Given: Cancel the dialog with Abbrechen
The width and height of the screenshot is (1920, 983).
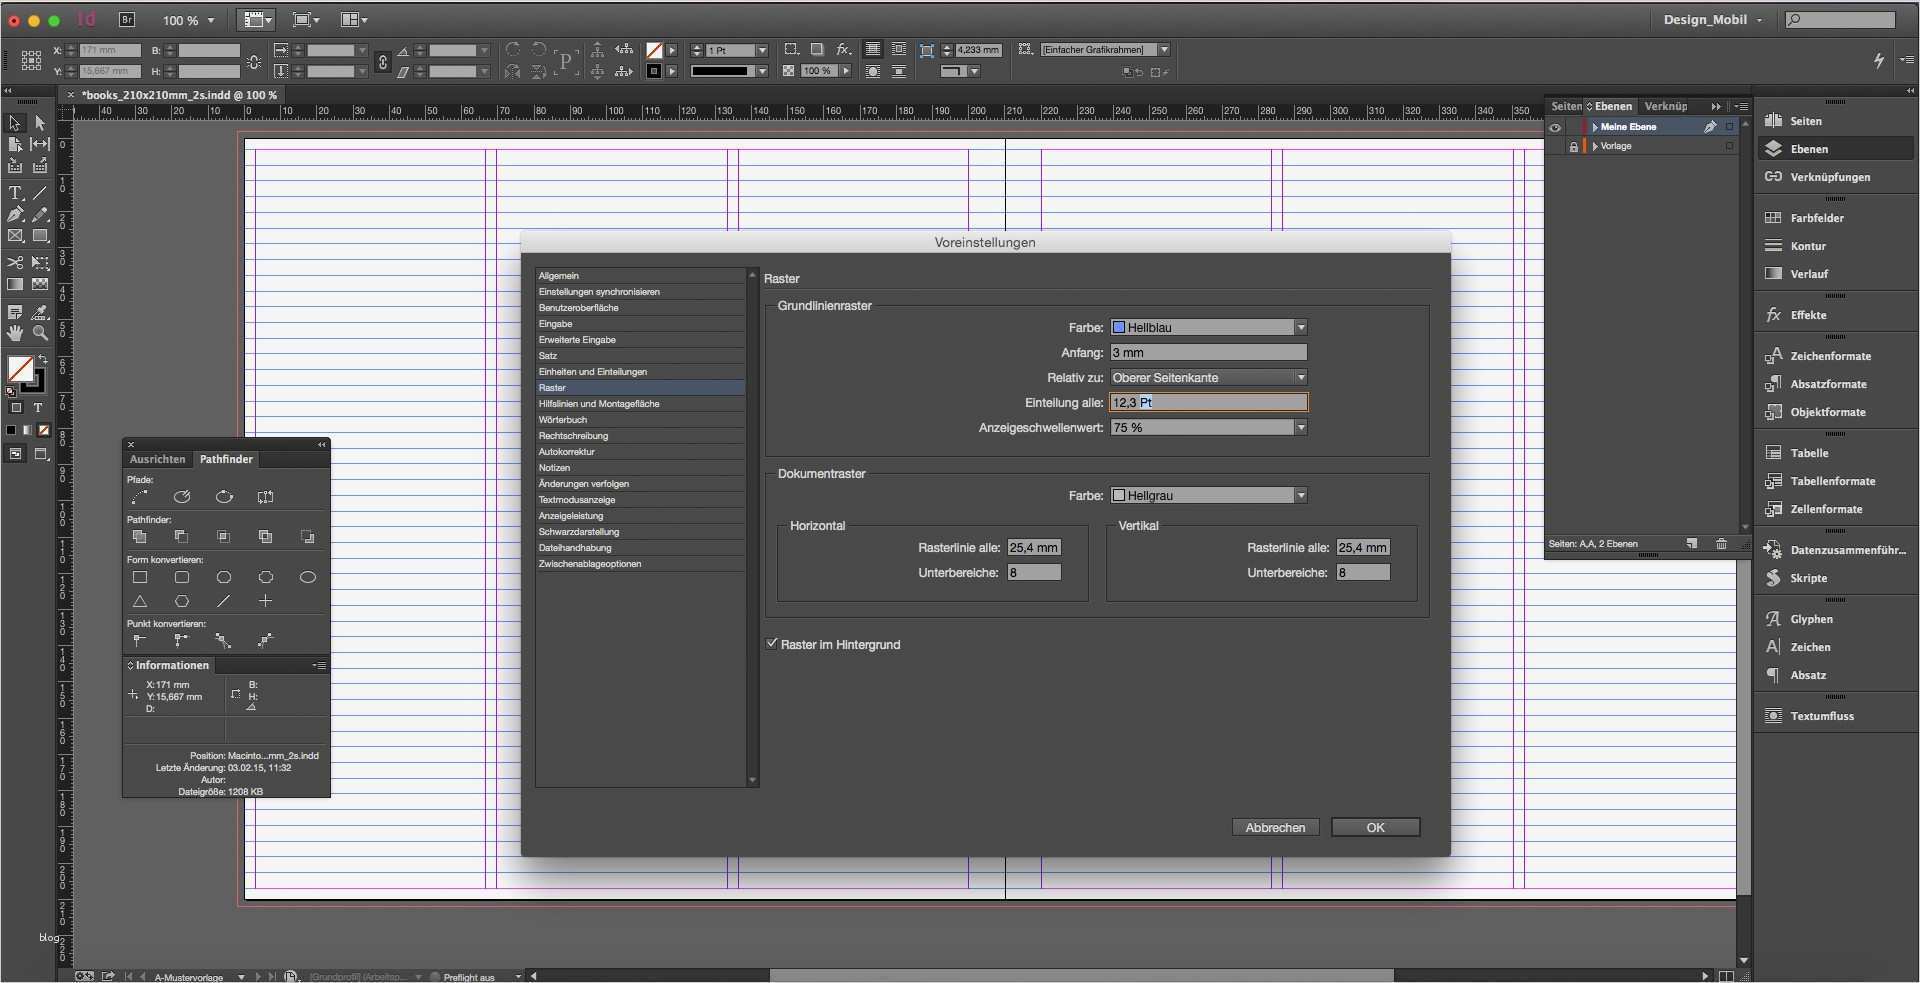Looking at the screenshot, I should (x=1274, y=826).
